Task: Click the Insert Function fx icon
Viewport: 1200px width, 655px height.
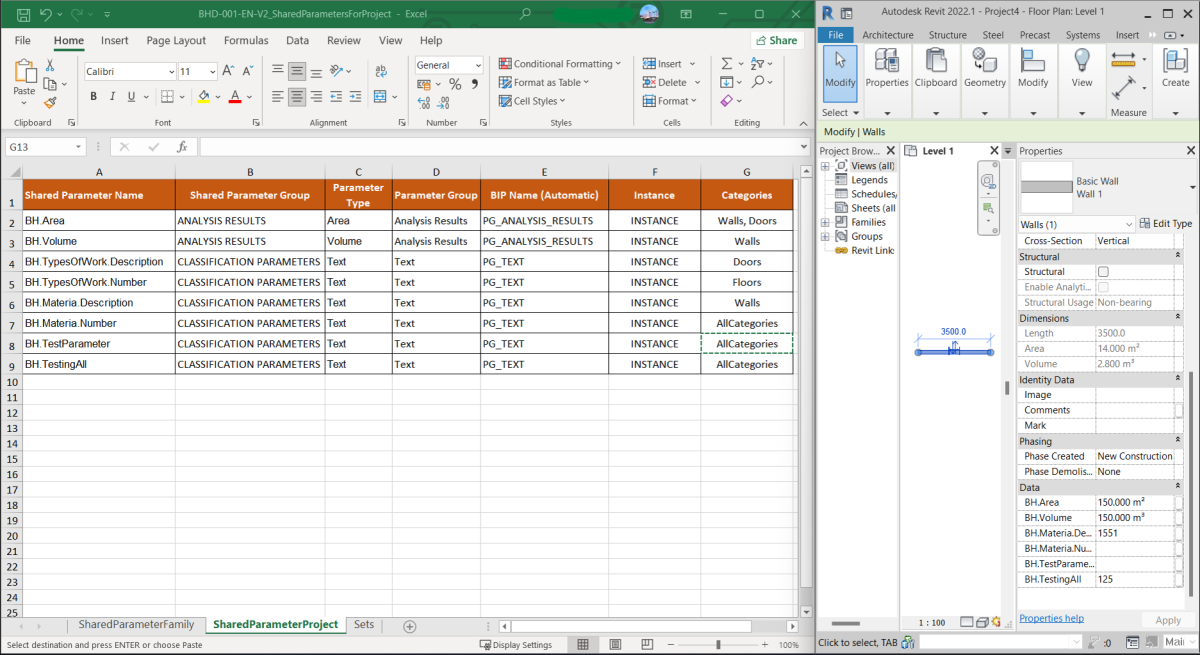Action: (182, 147)
